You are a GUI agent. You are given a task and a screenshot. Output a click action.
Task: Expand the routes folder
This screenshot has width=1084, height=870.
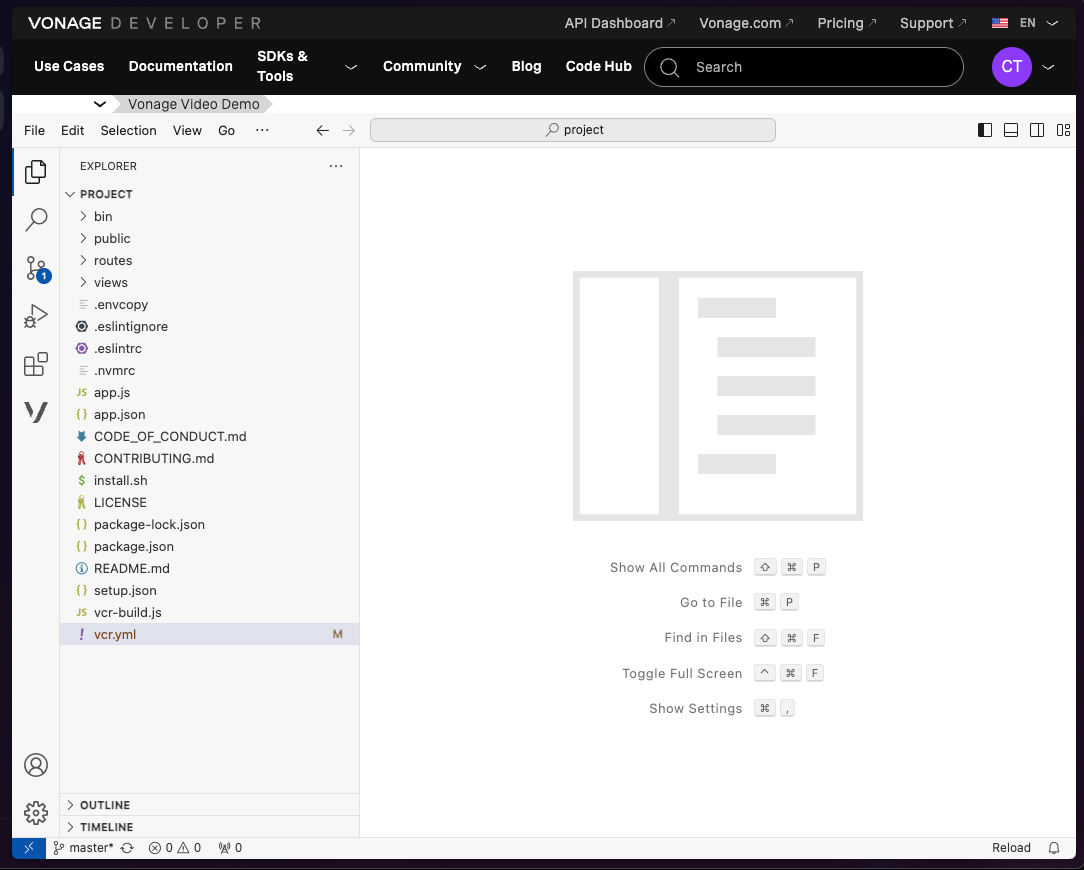pyautogui.click(x=112, y=260)
